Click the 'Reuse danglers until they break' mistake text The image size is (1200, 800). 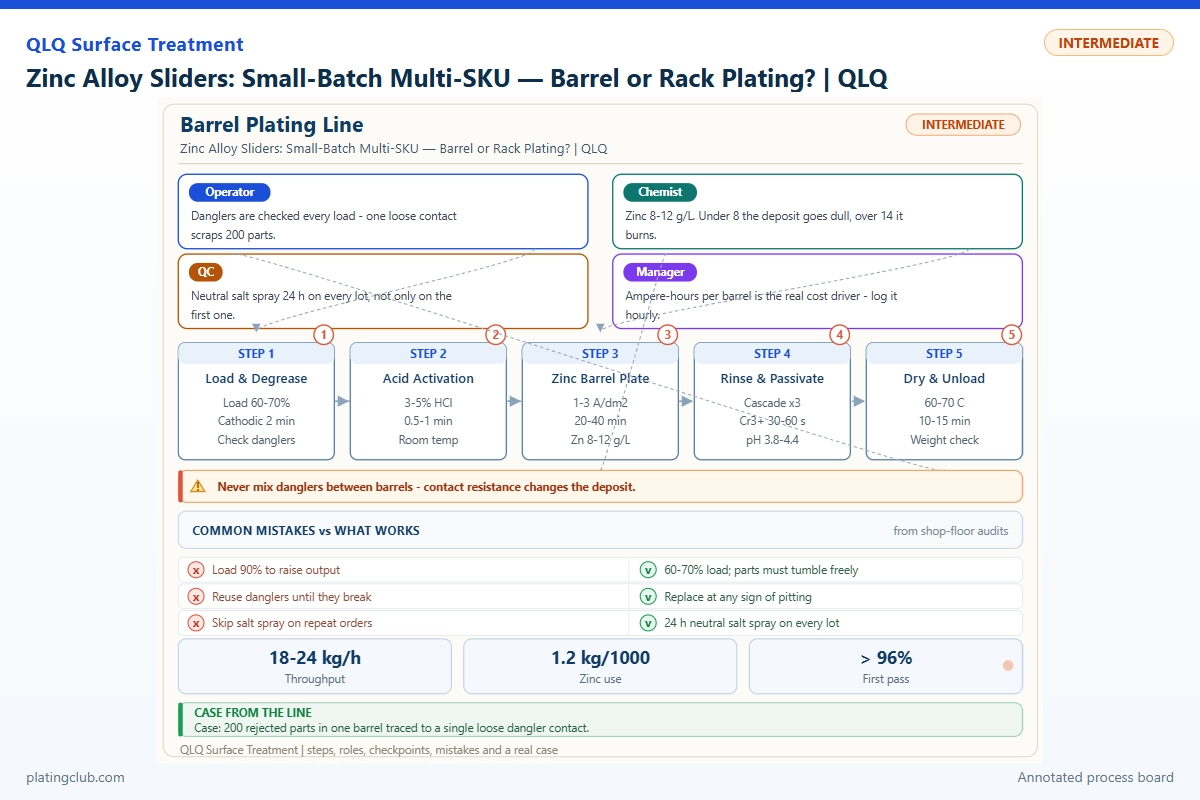point(292,597)
